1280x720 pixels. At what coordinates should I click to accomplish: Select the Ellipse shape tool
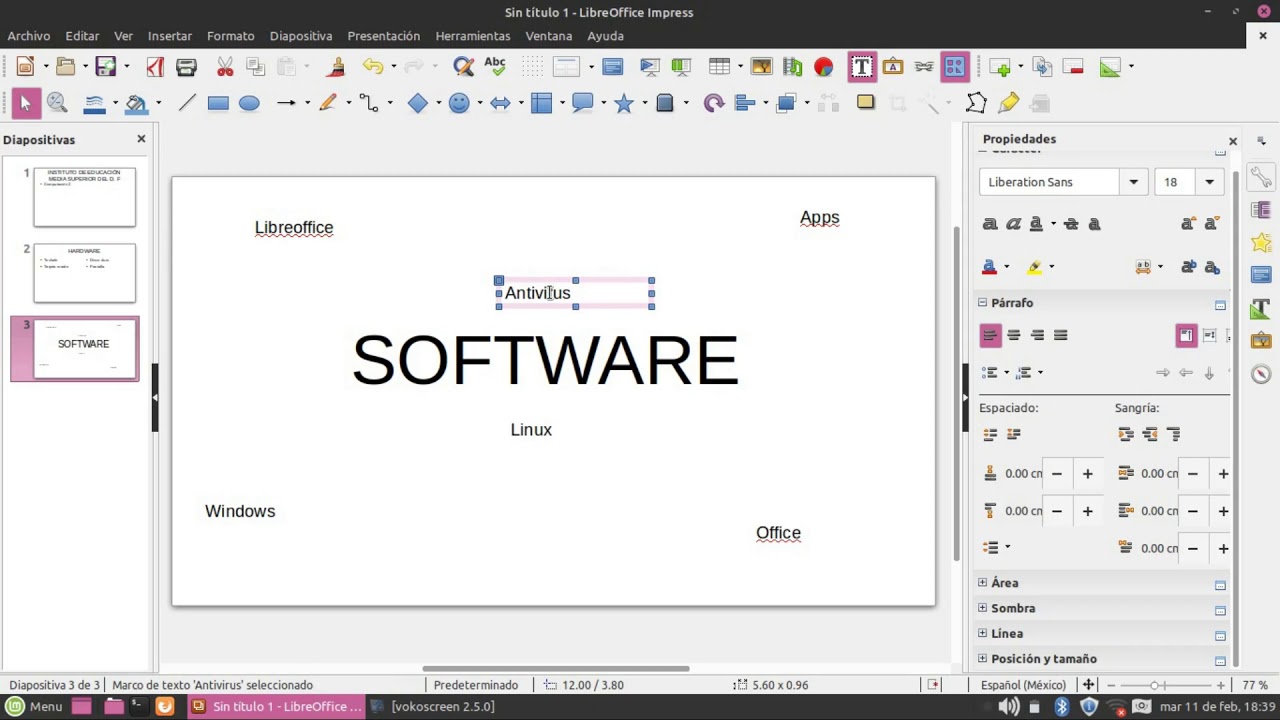249,103
